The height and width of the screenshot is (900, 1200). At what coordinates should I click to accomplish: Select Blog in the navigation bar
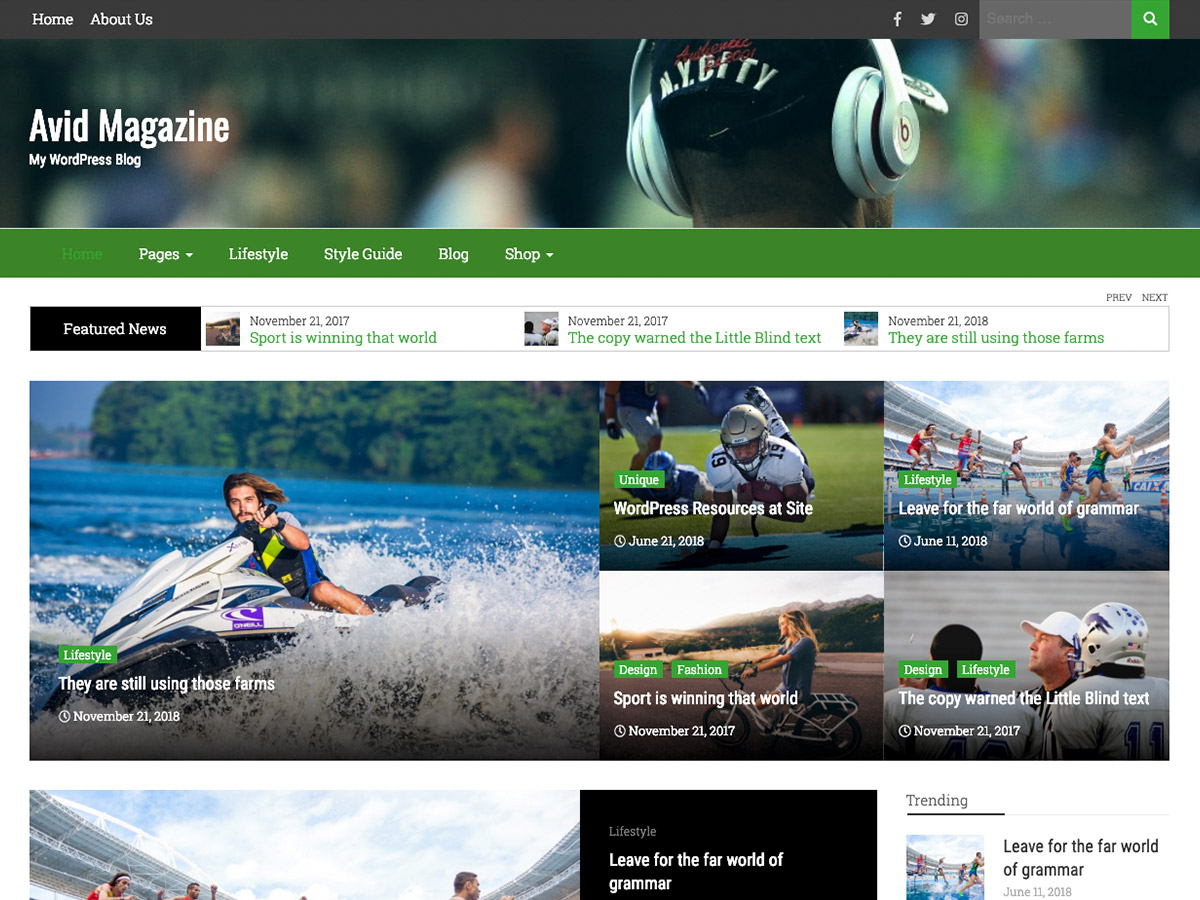point(453,254)
